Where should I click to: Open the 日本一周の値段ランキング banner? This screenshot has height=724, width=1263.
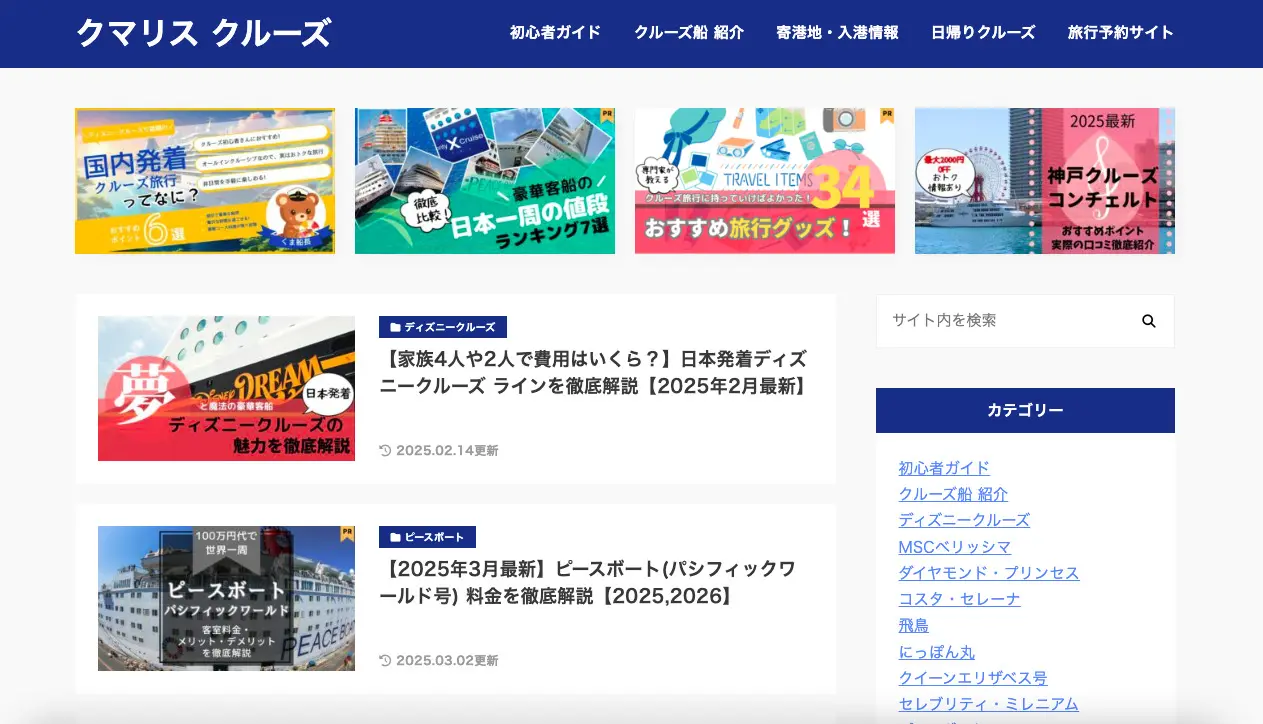coord(485,181)
